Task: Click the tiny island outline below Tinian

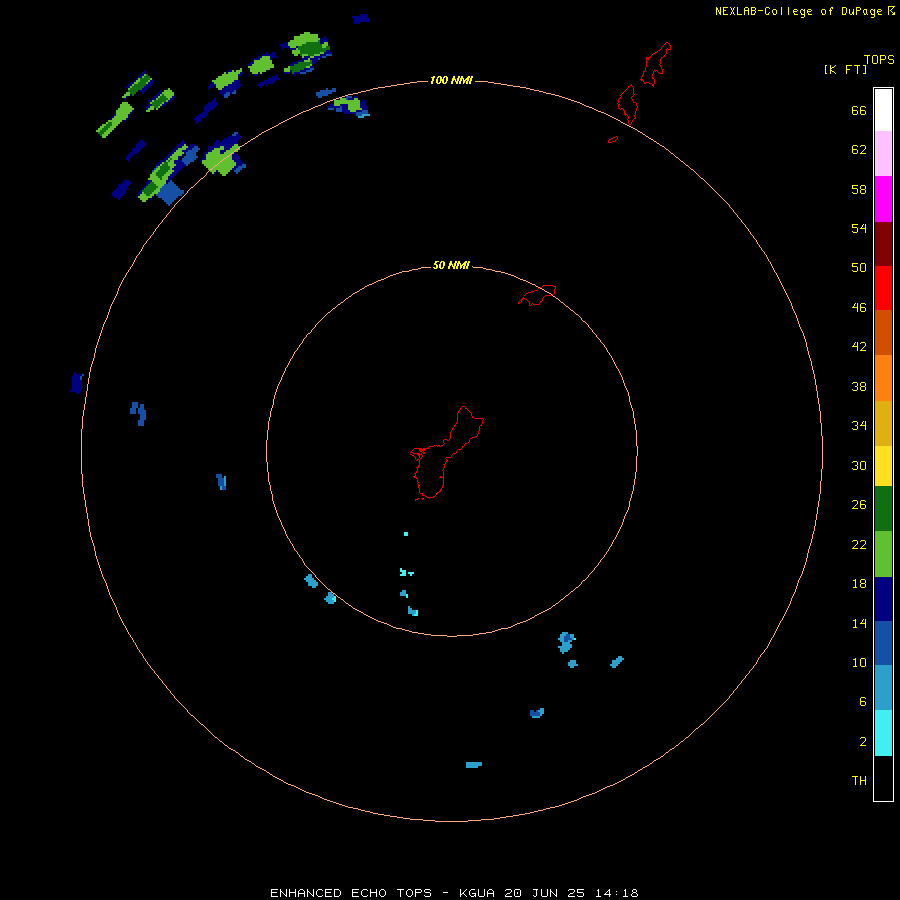Action: click(613, 139)
